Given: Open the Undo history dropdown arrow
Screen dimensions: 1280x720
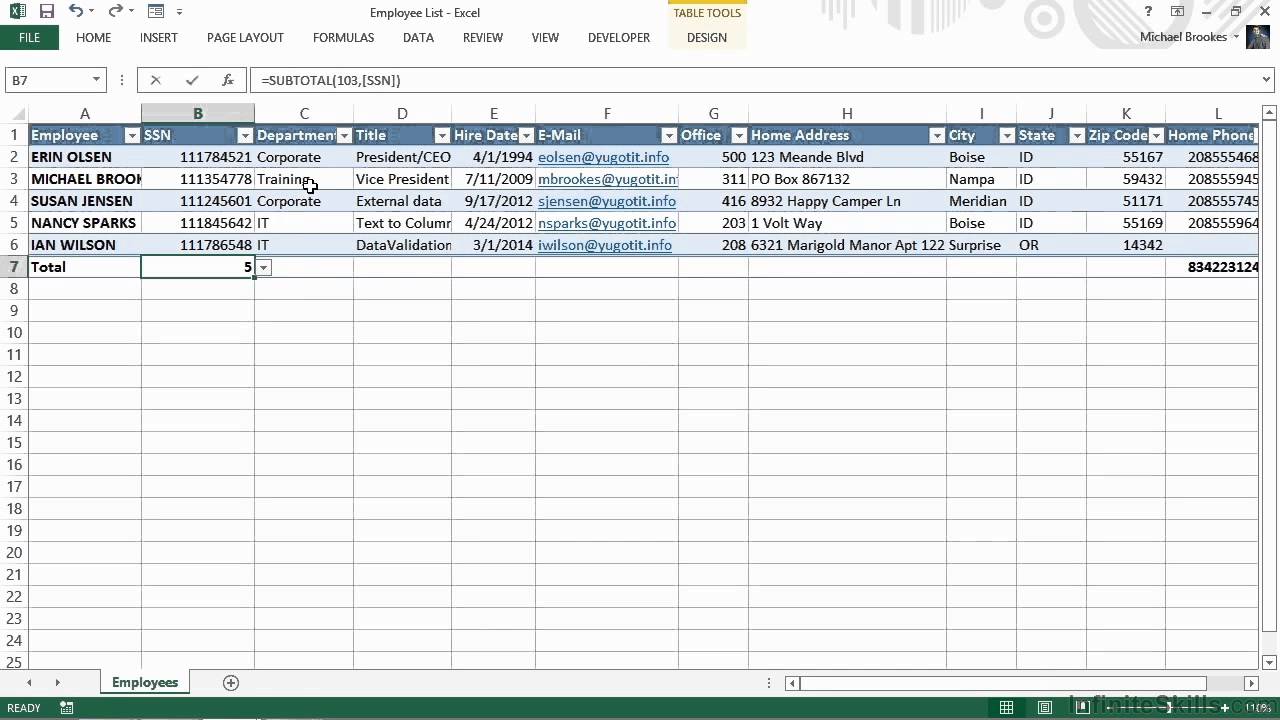Looking at the screenshot, I should point(92,12).
